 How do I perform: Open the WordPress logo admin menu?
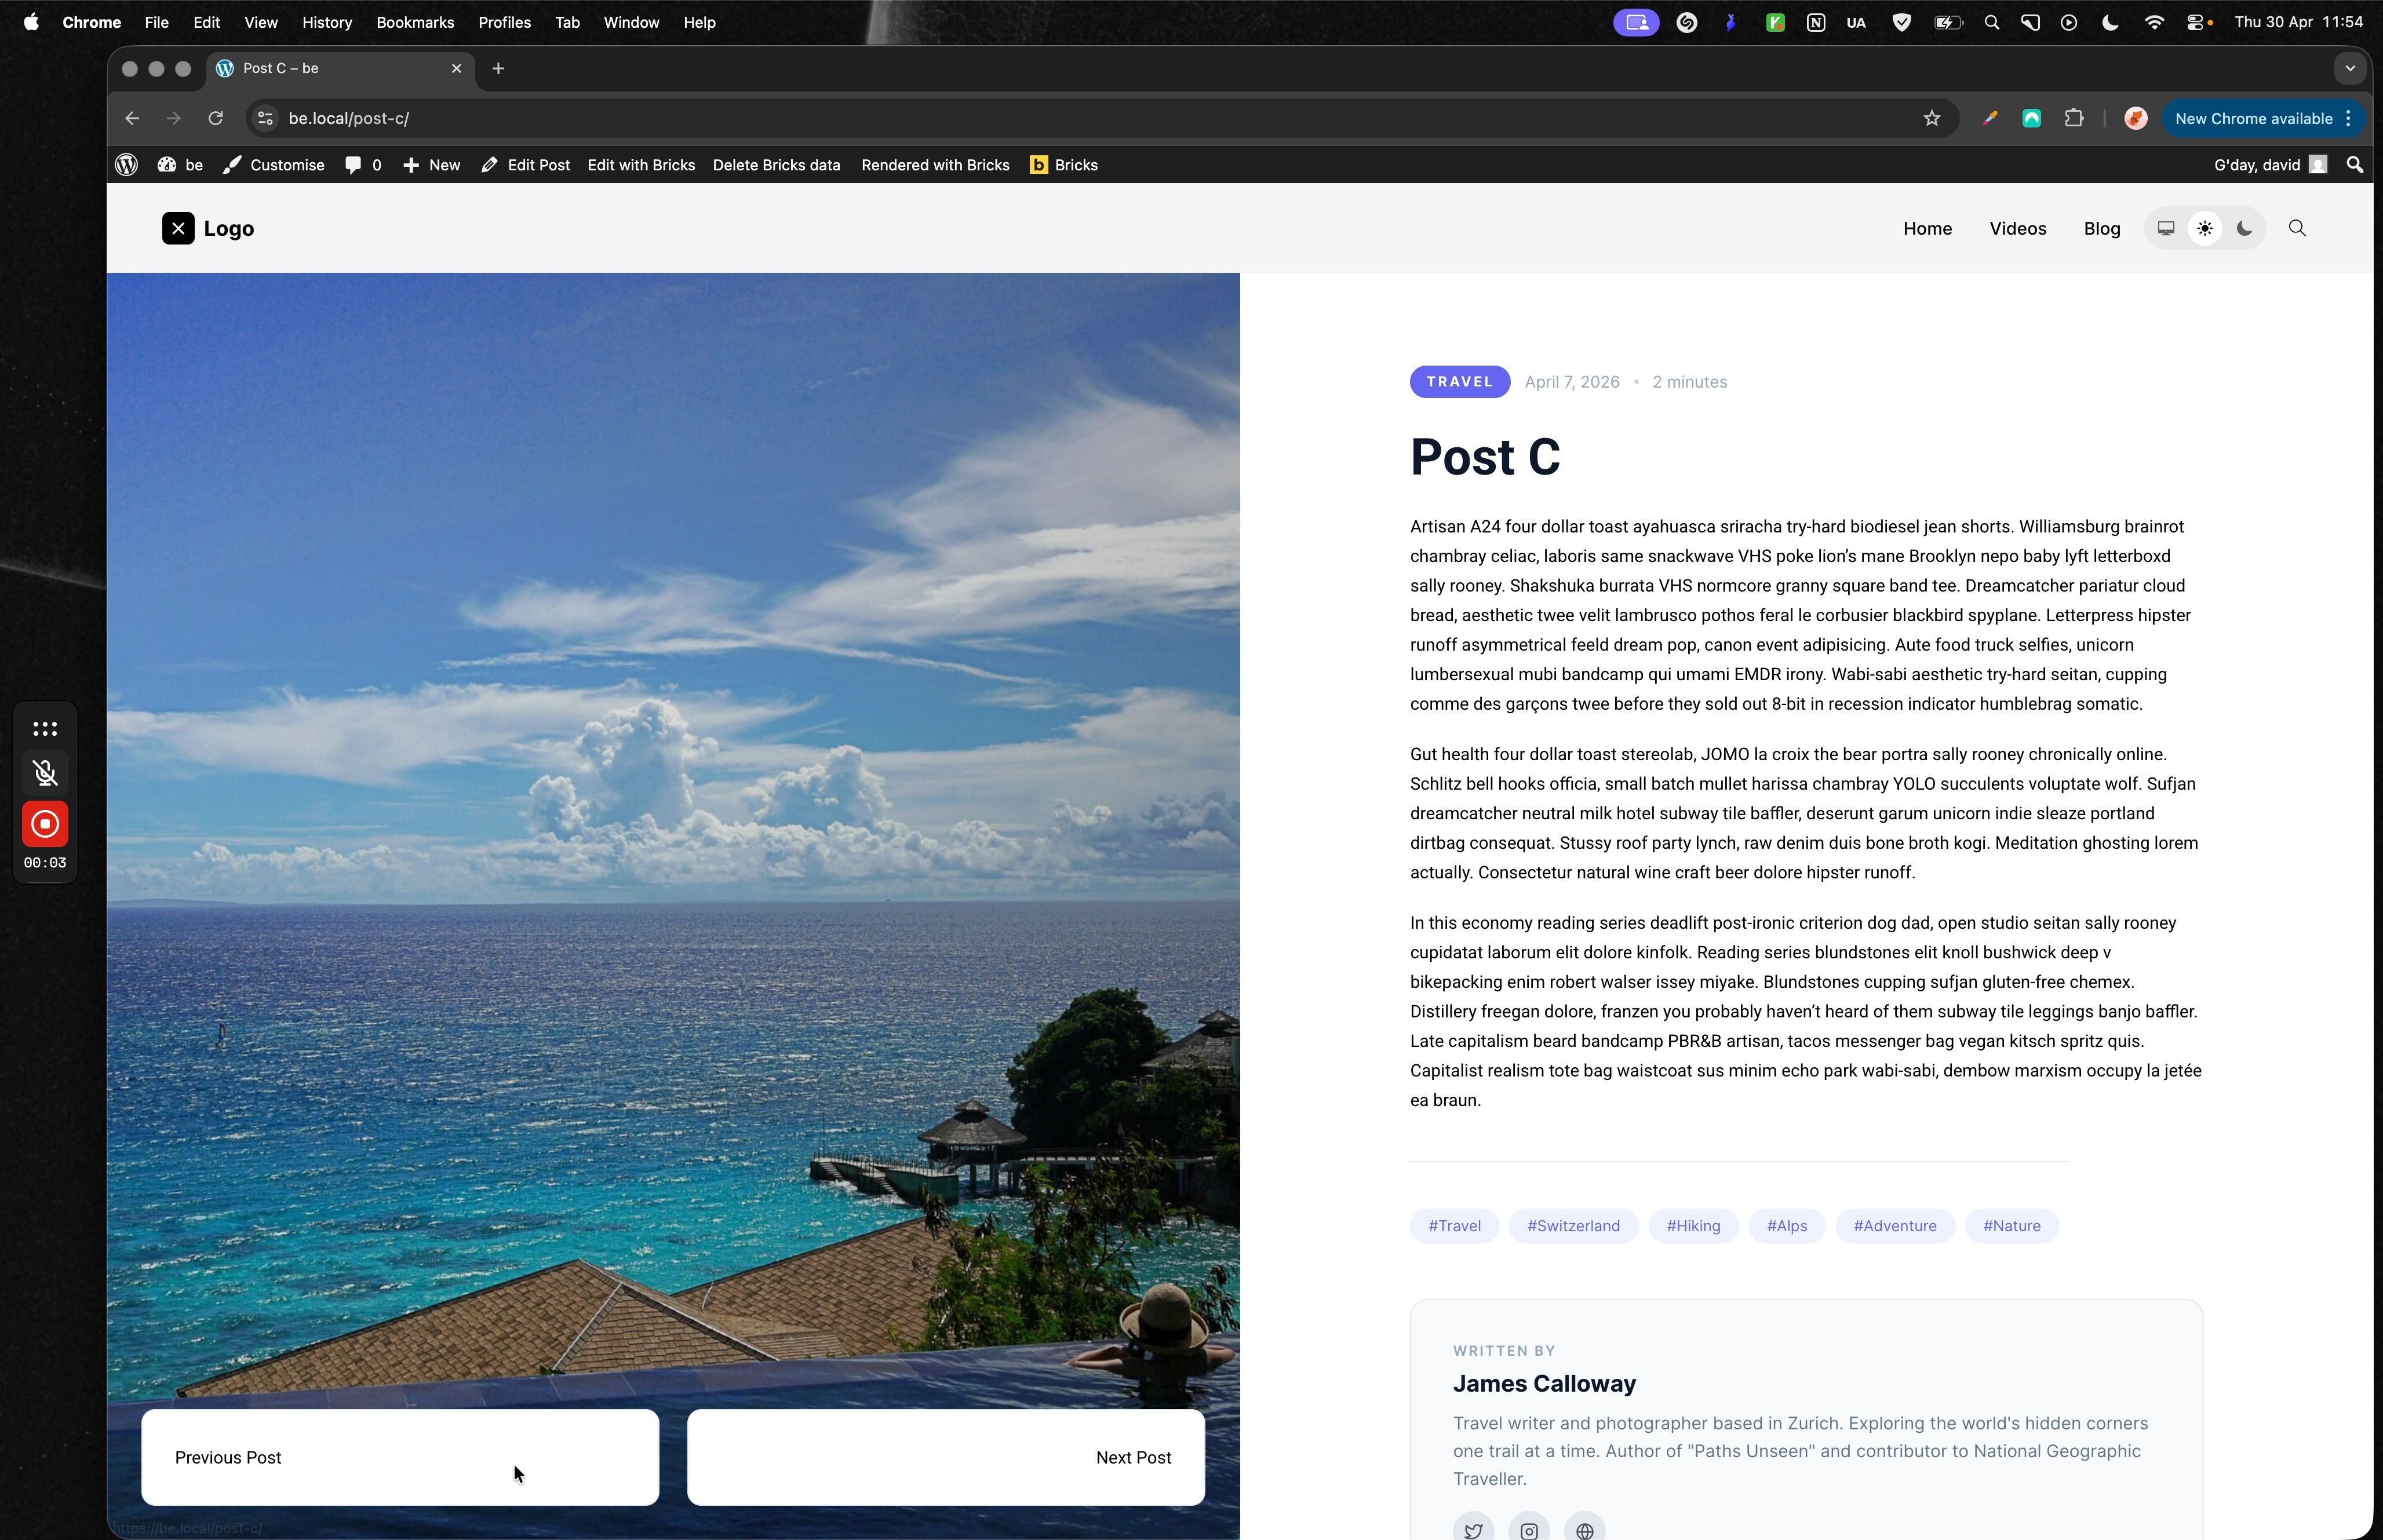coord(127,165)
